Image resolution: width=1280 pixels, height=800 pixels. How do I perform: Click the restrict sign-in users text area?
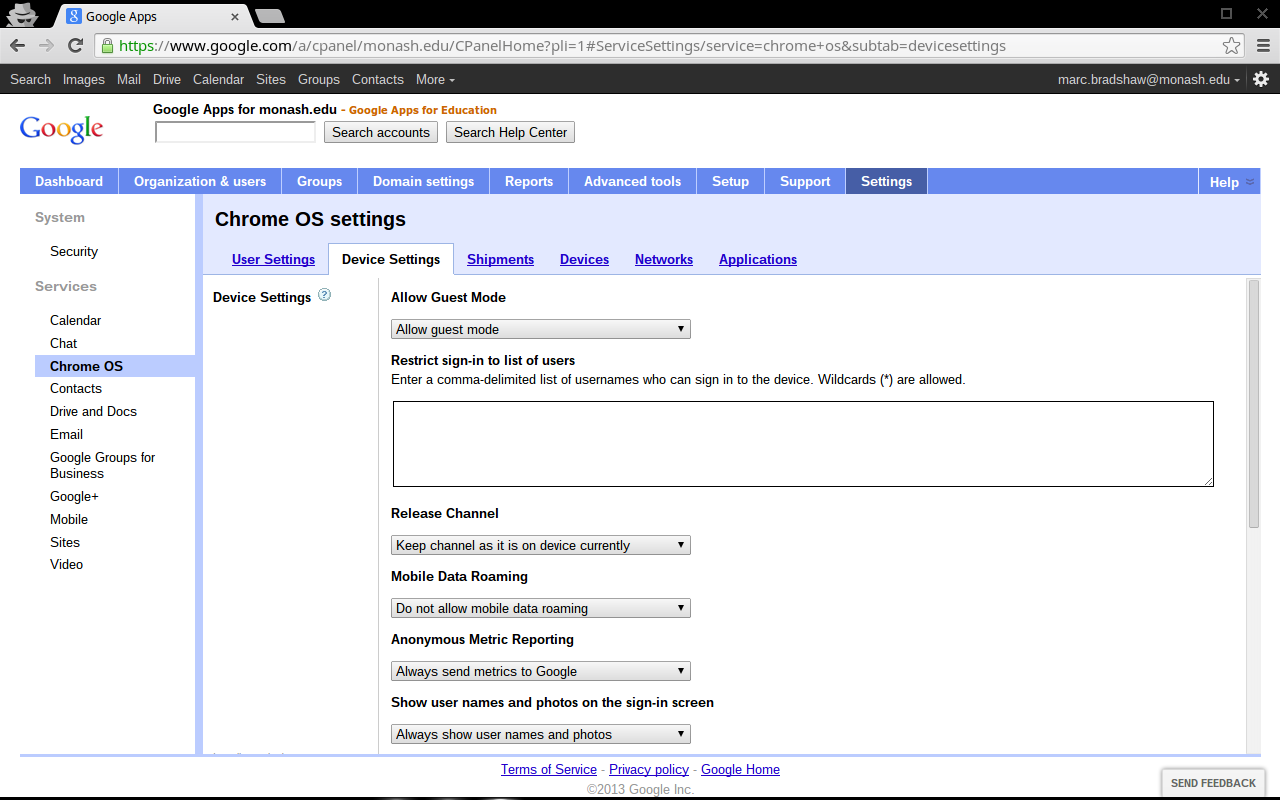(x=803, y=444)
